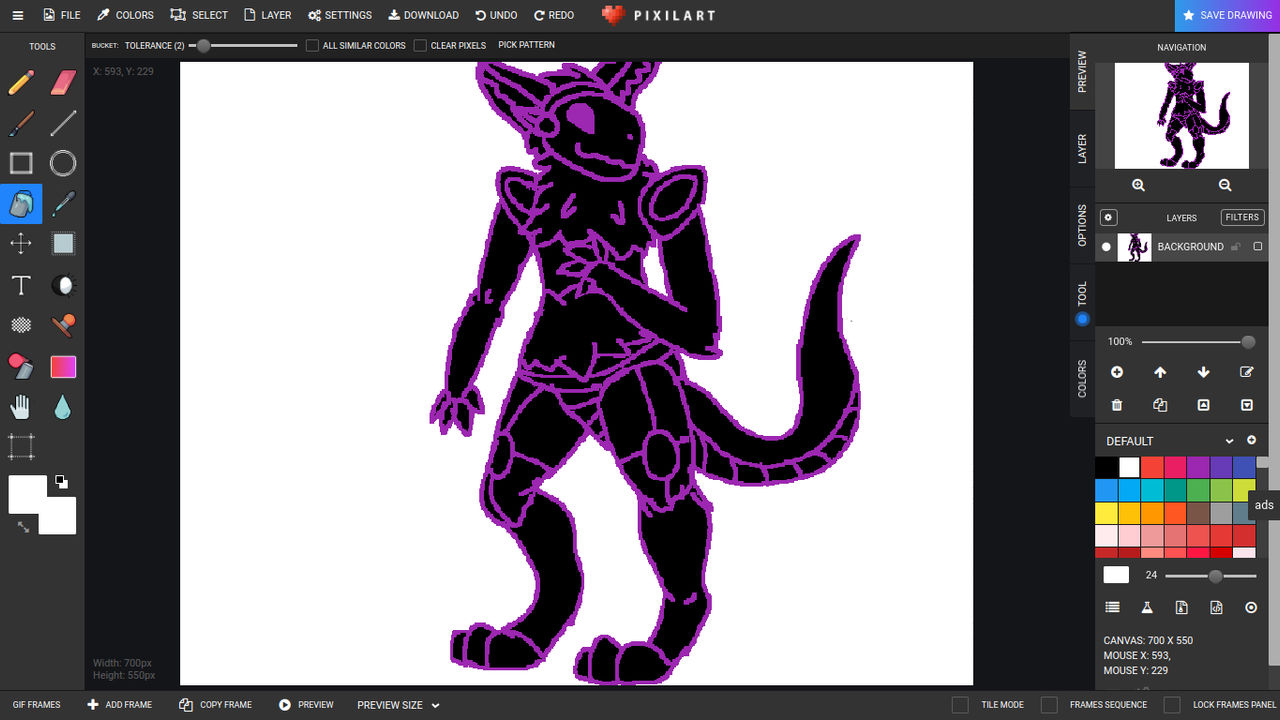Screen dimensions: 1280x720
Task: Reset colors to default black and white
Action: [62, 482]
